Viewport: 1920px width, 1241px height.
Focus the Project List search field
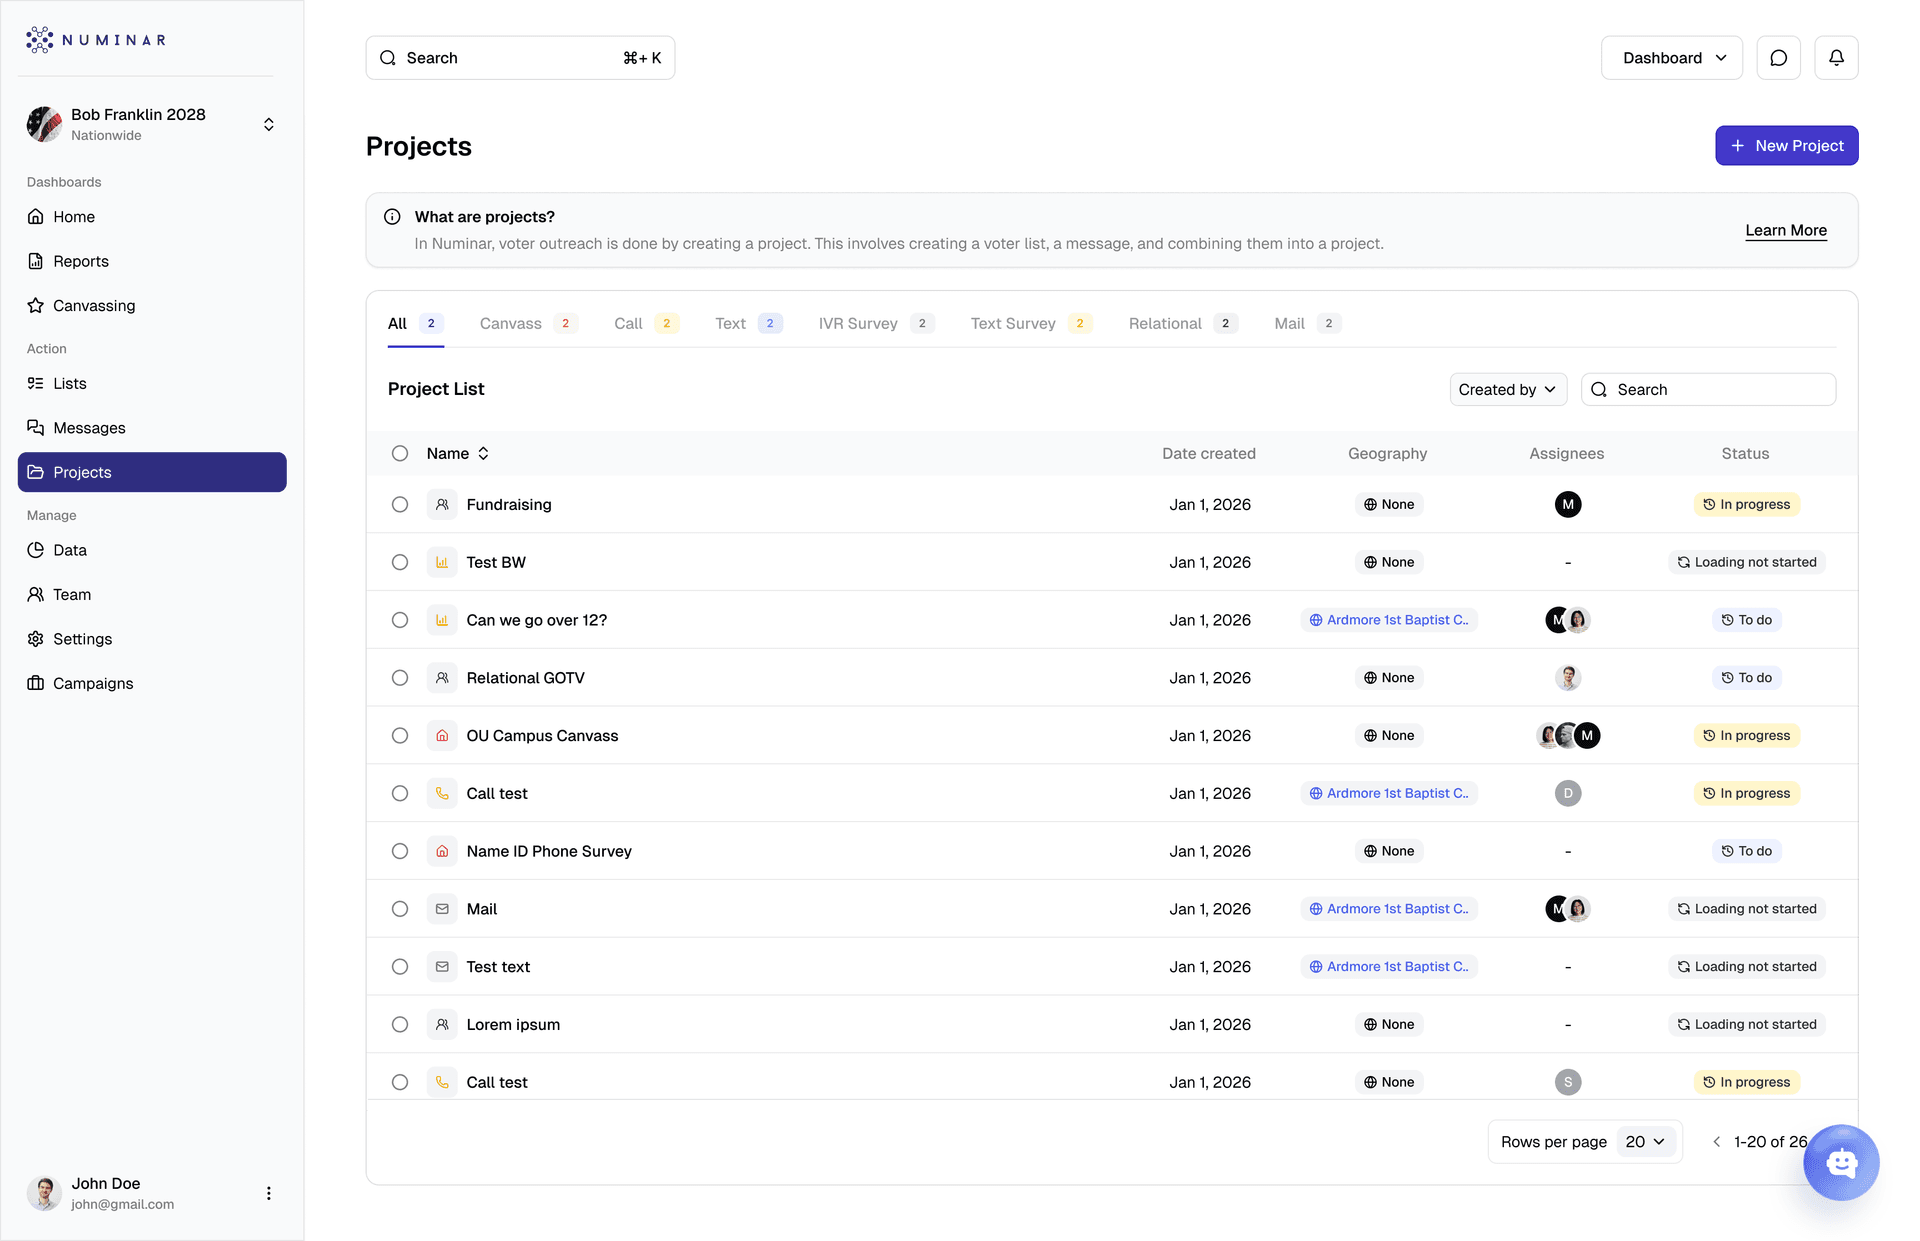(1707, 390)
